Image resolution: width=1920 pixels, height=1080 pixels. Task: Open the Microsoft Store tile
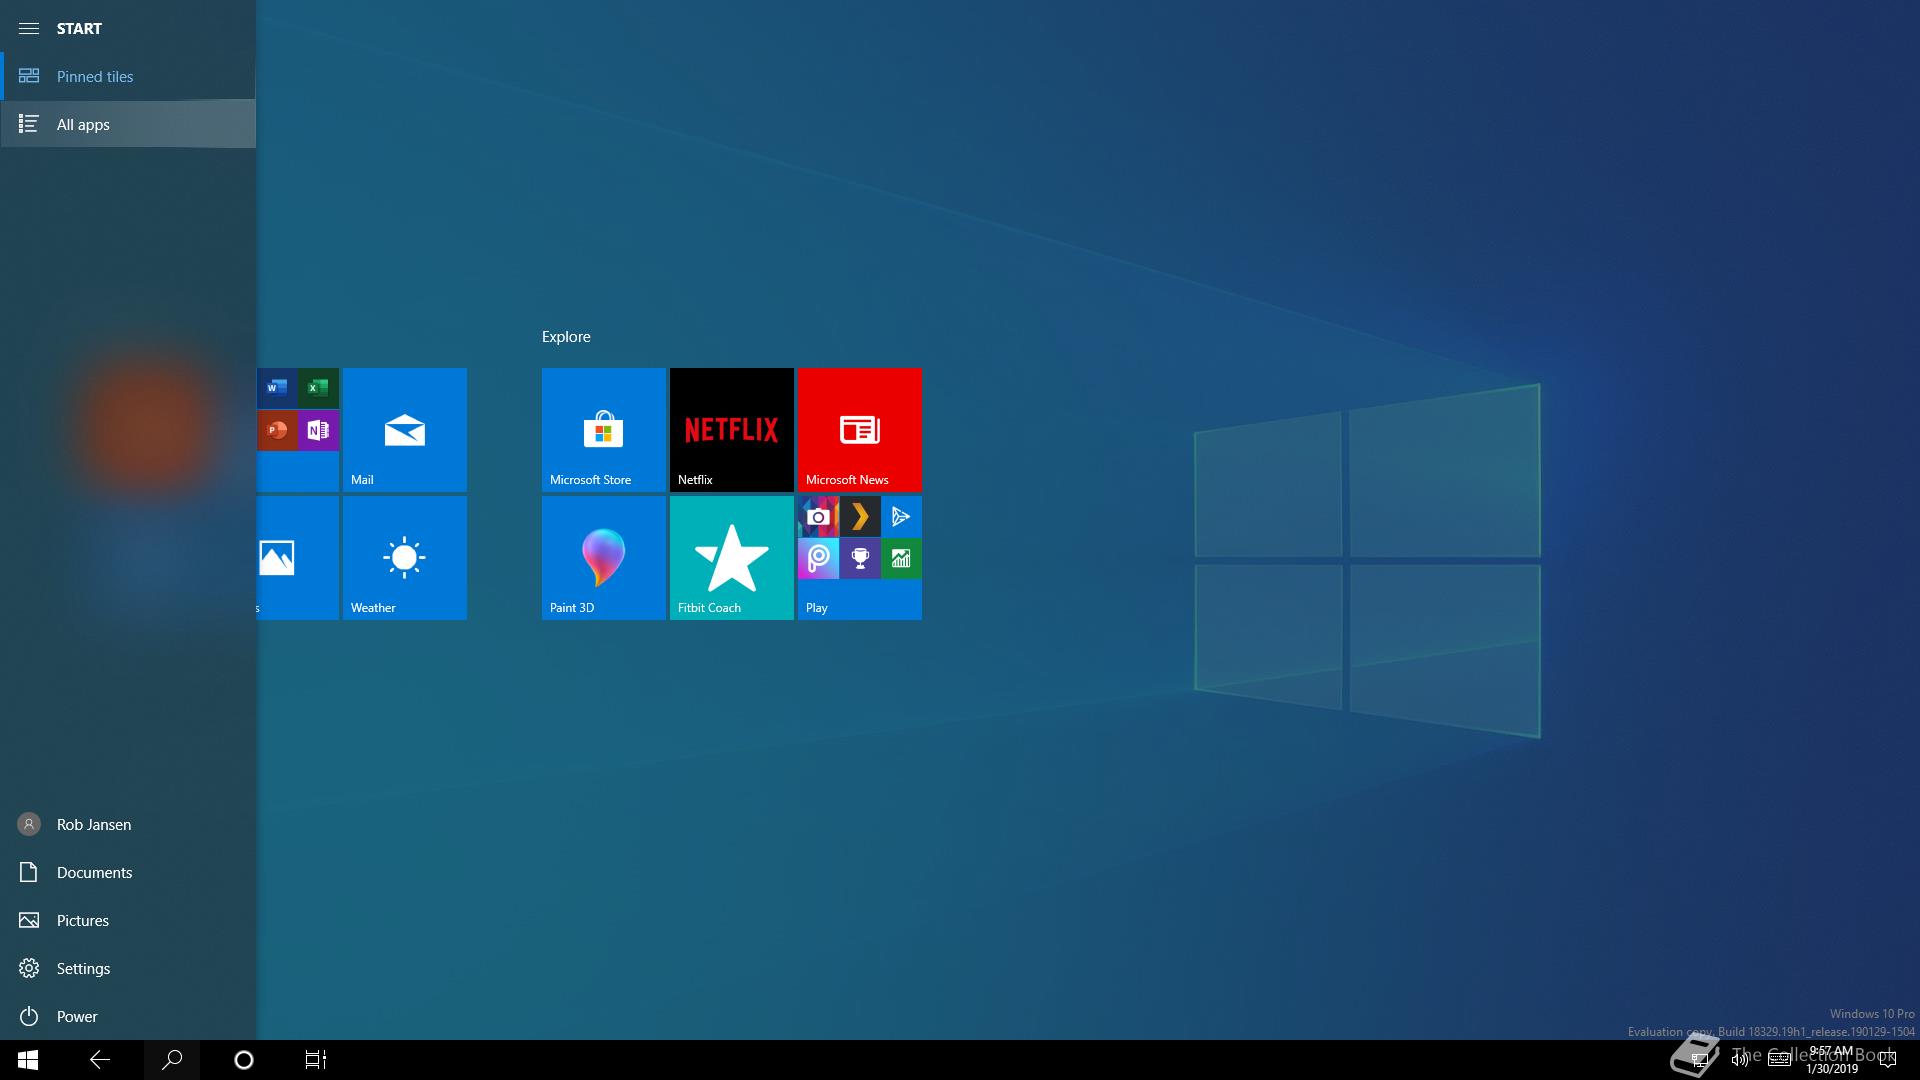point(604,430)
